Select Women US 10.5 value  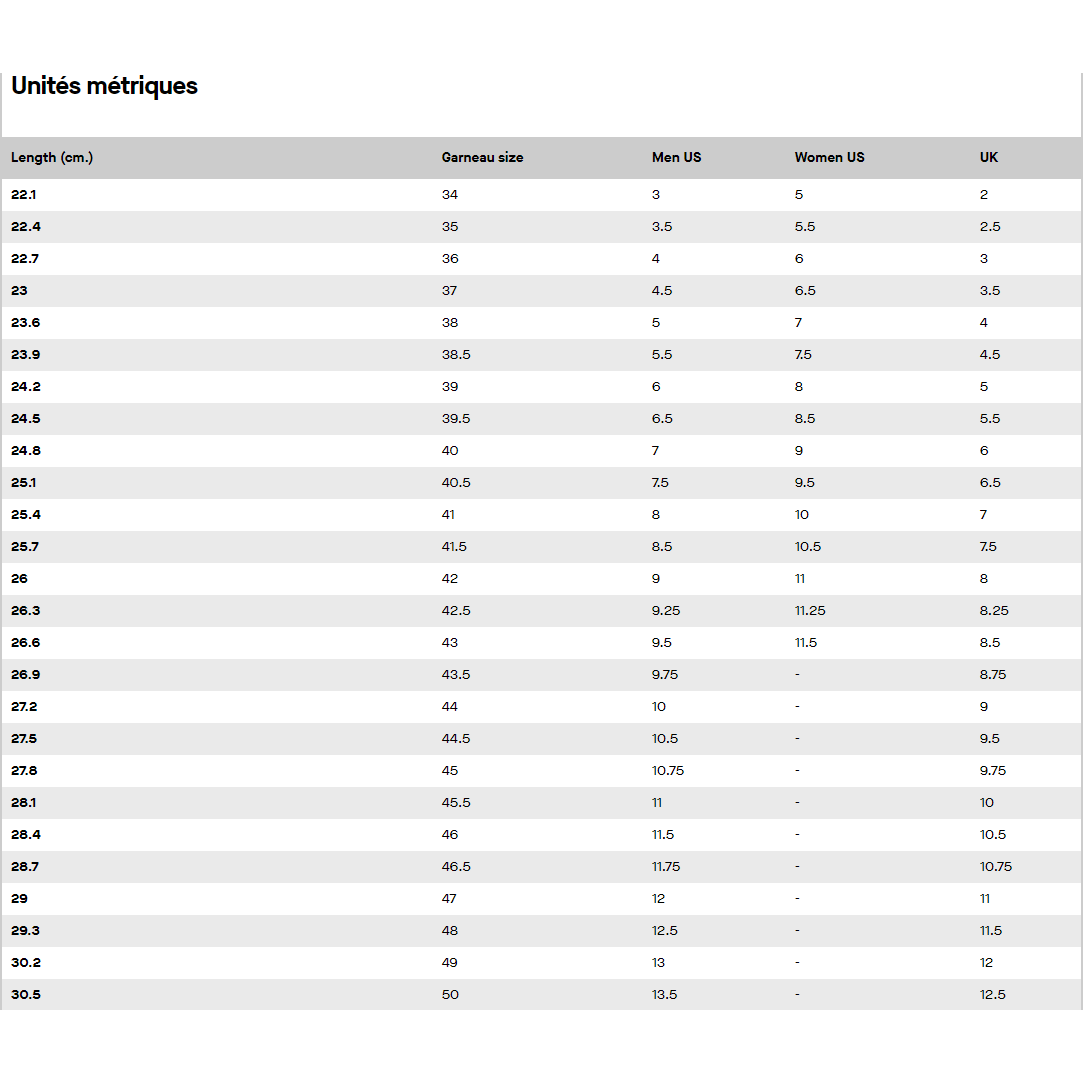[808, 547]
